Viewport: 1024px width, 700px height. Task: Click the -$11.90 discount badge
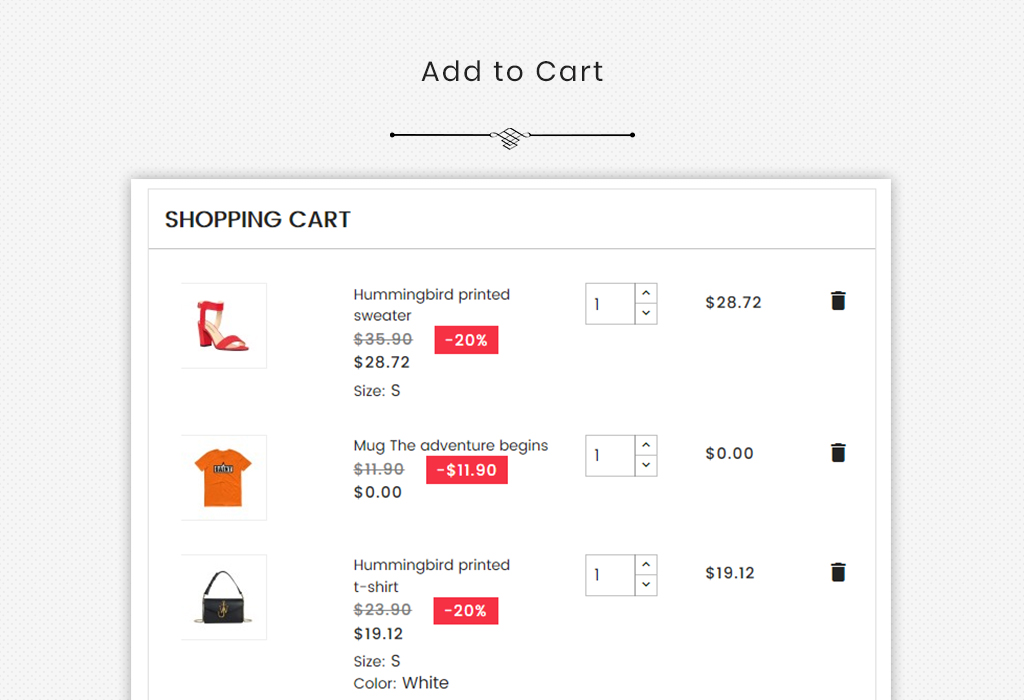point(467,470)
